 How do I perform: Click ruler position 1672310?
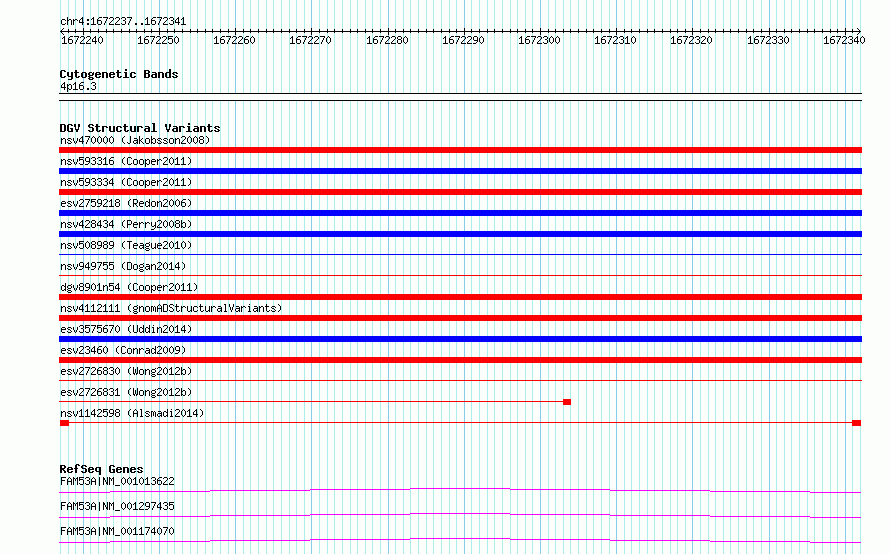[615, 40]
